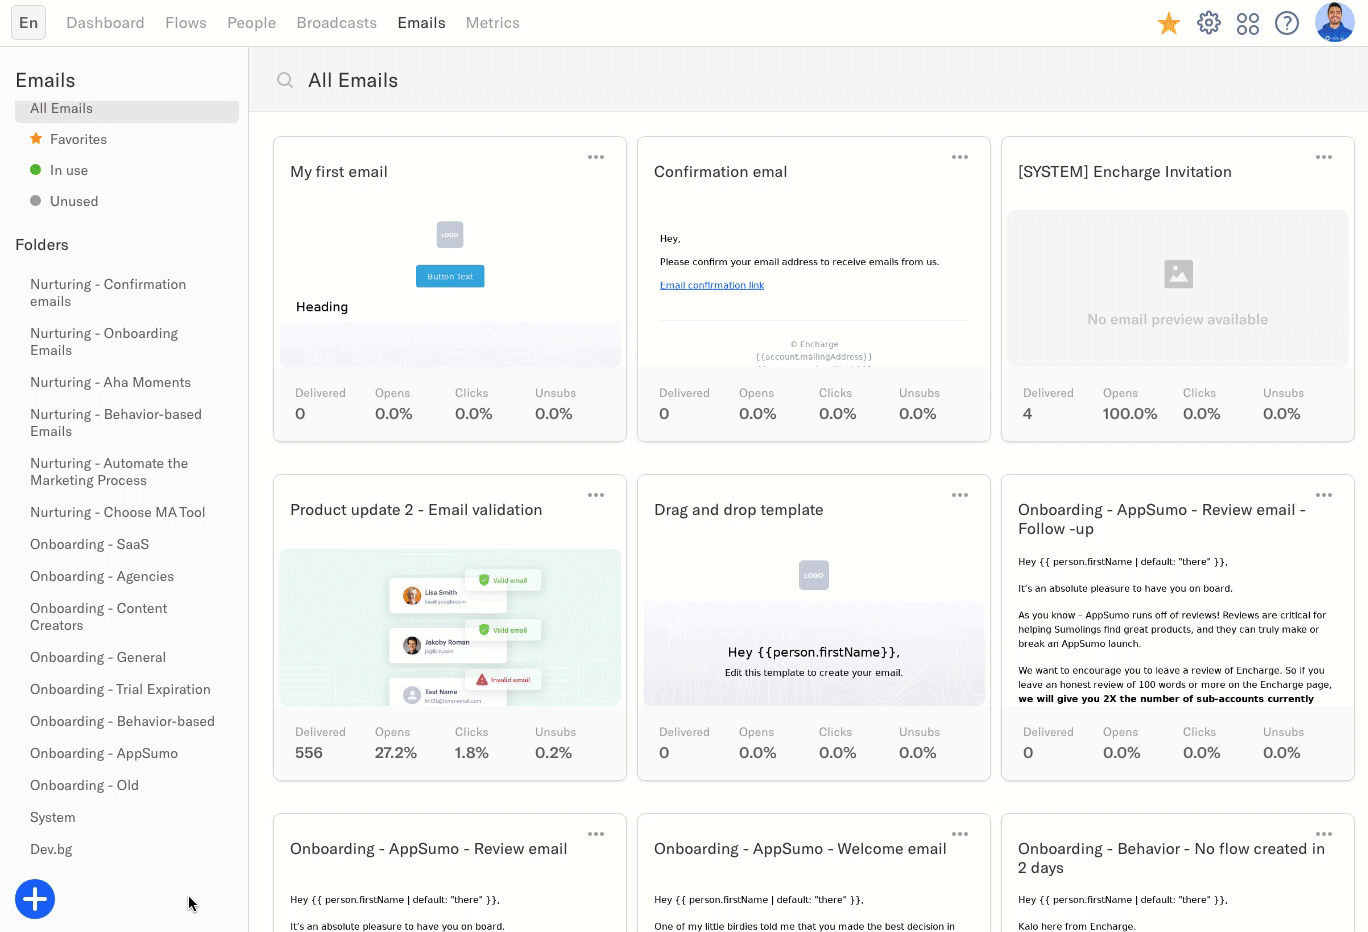Open Product update 2 preview thumbnail
1368x932 pixels.
click(450, 627)
